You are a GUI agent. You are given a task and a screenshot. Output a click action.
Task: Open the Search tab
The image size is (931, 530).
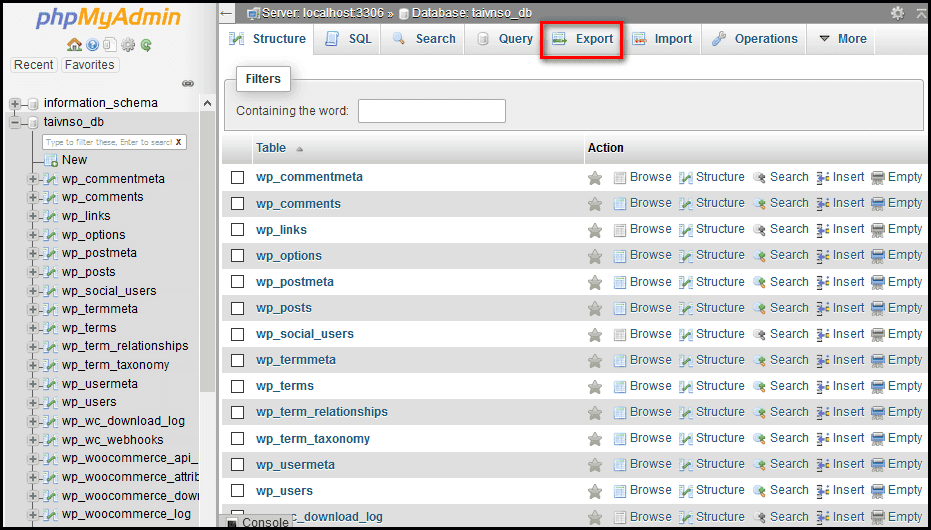click(x=423, y=39)
